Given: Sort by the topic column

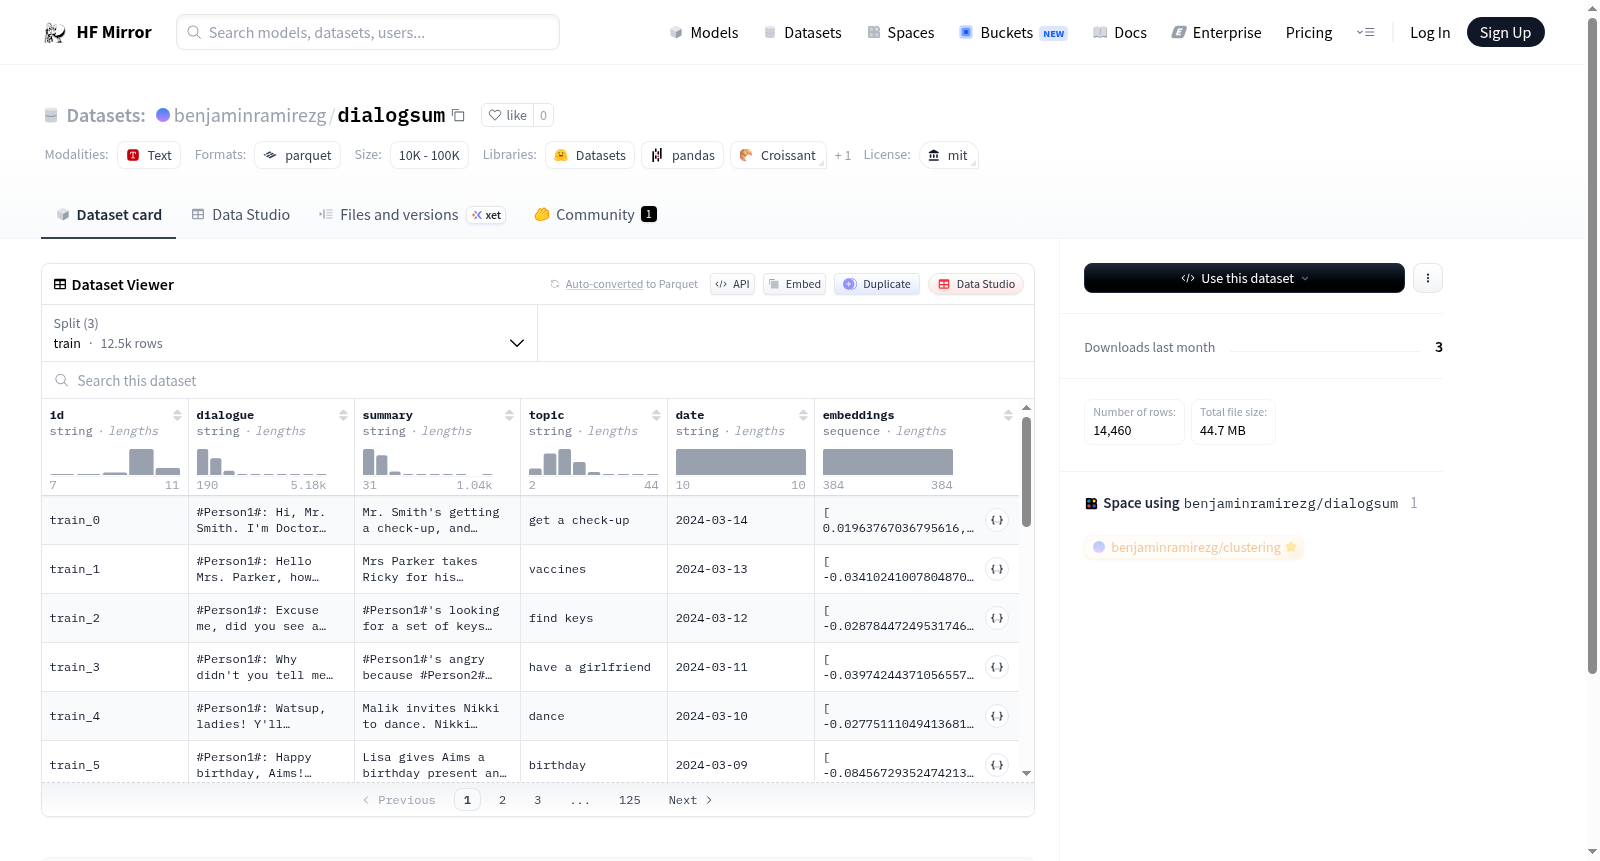Looking at the screenshot, I should [x=656, y=415].
